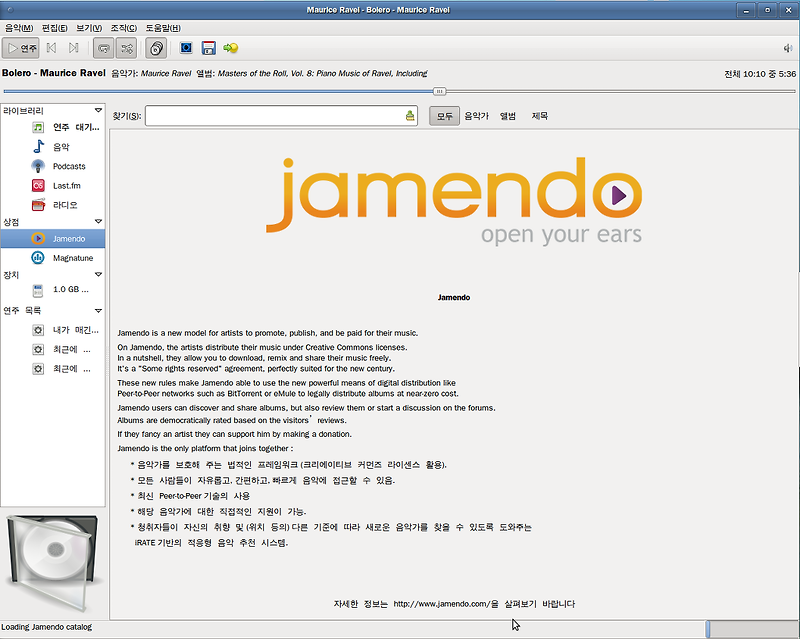Image resolution: width=800 pixels, height=639 pixels.
Task: Collapse the 장치 section
Action: tap(98, 275)
